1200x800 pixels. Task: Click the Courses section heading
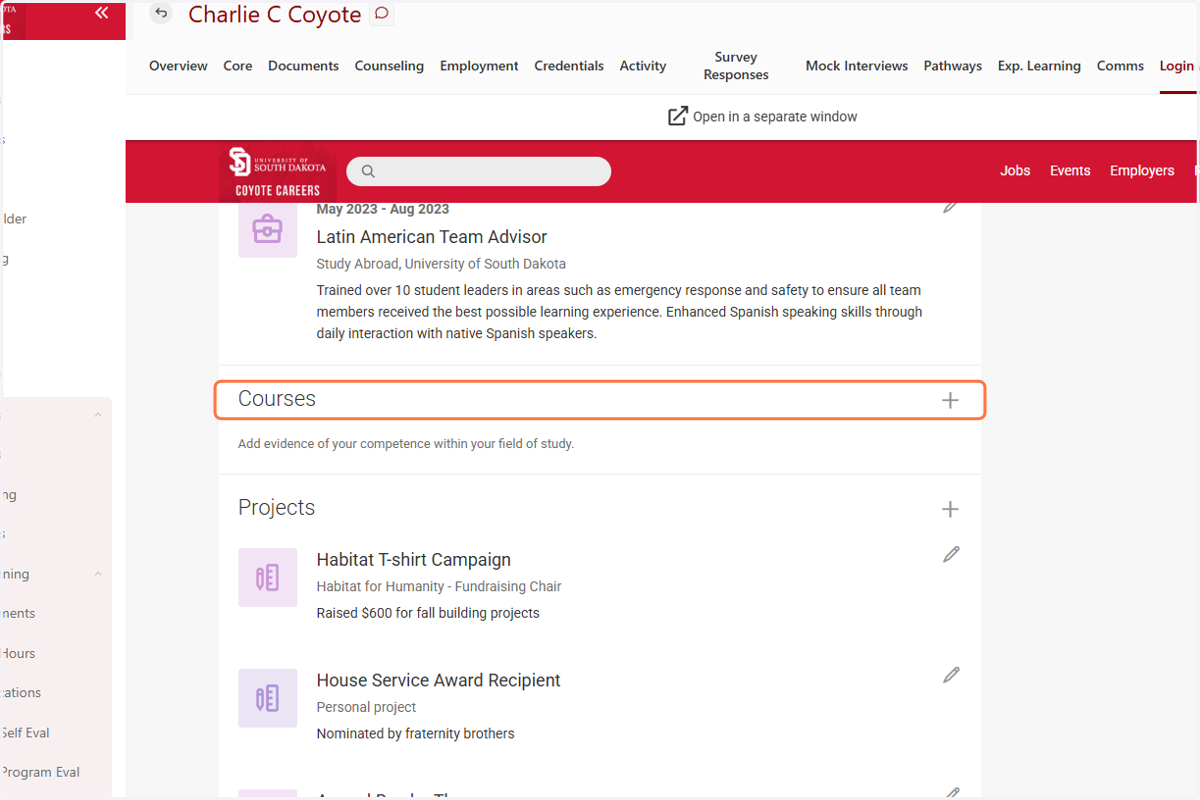coord(277,399)
